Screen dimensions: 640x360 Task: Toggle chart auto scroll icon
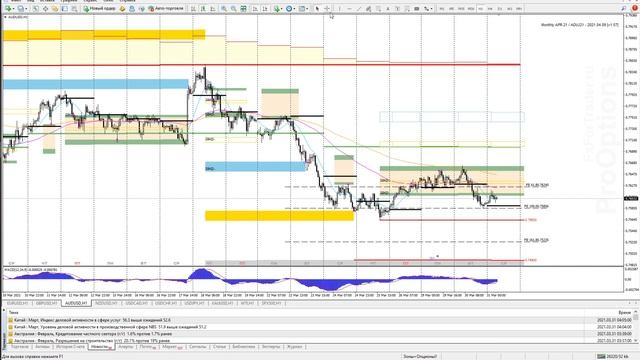(x=255, y=8)
